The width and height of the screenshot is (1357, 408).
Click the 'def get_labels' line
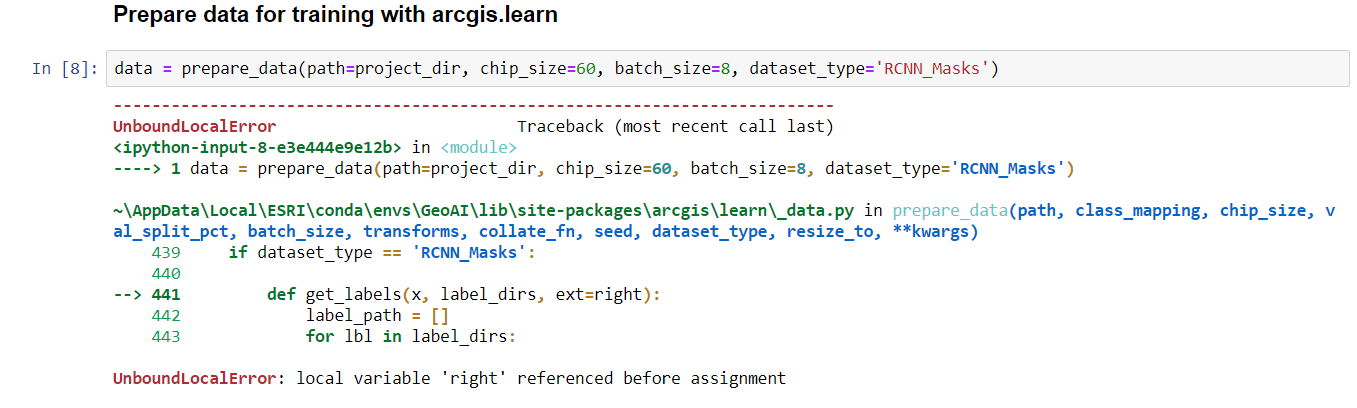[465, 295]
